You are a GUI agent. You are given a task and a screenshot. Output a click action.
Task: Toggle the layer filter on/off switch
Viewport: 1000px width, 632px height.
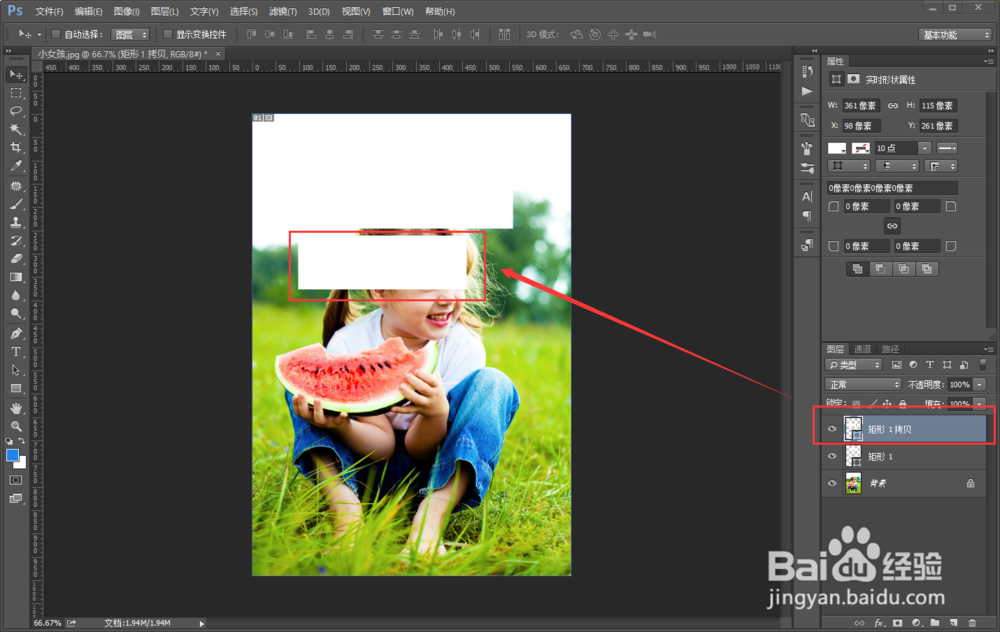coord(983,365)
